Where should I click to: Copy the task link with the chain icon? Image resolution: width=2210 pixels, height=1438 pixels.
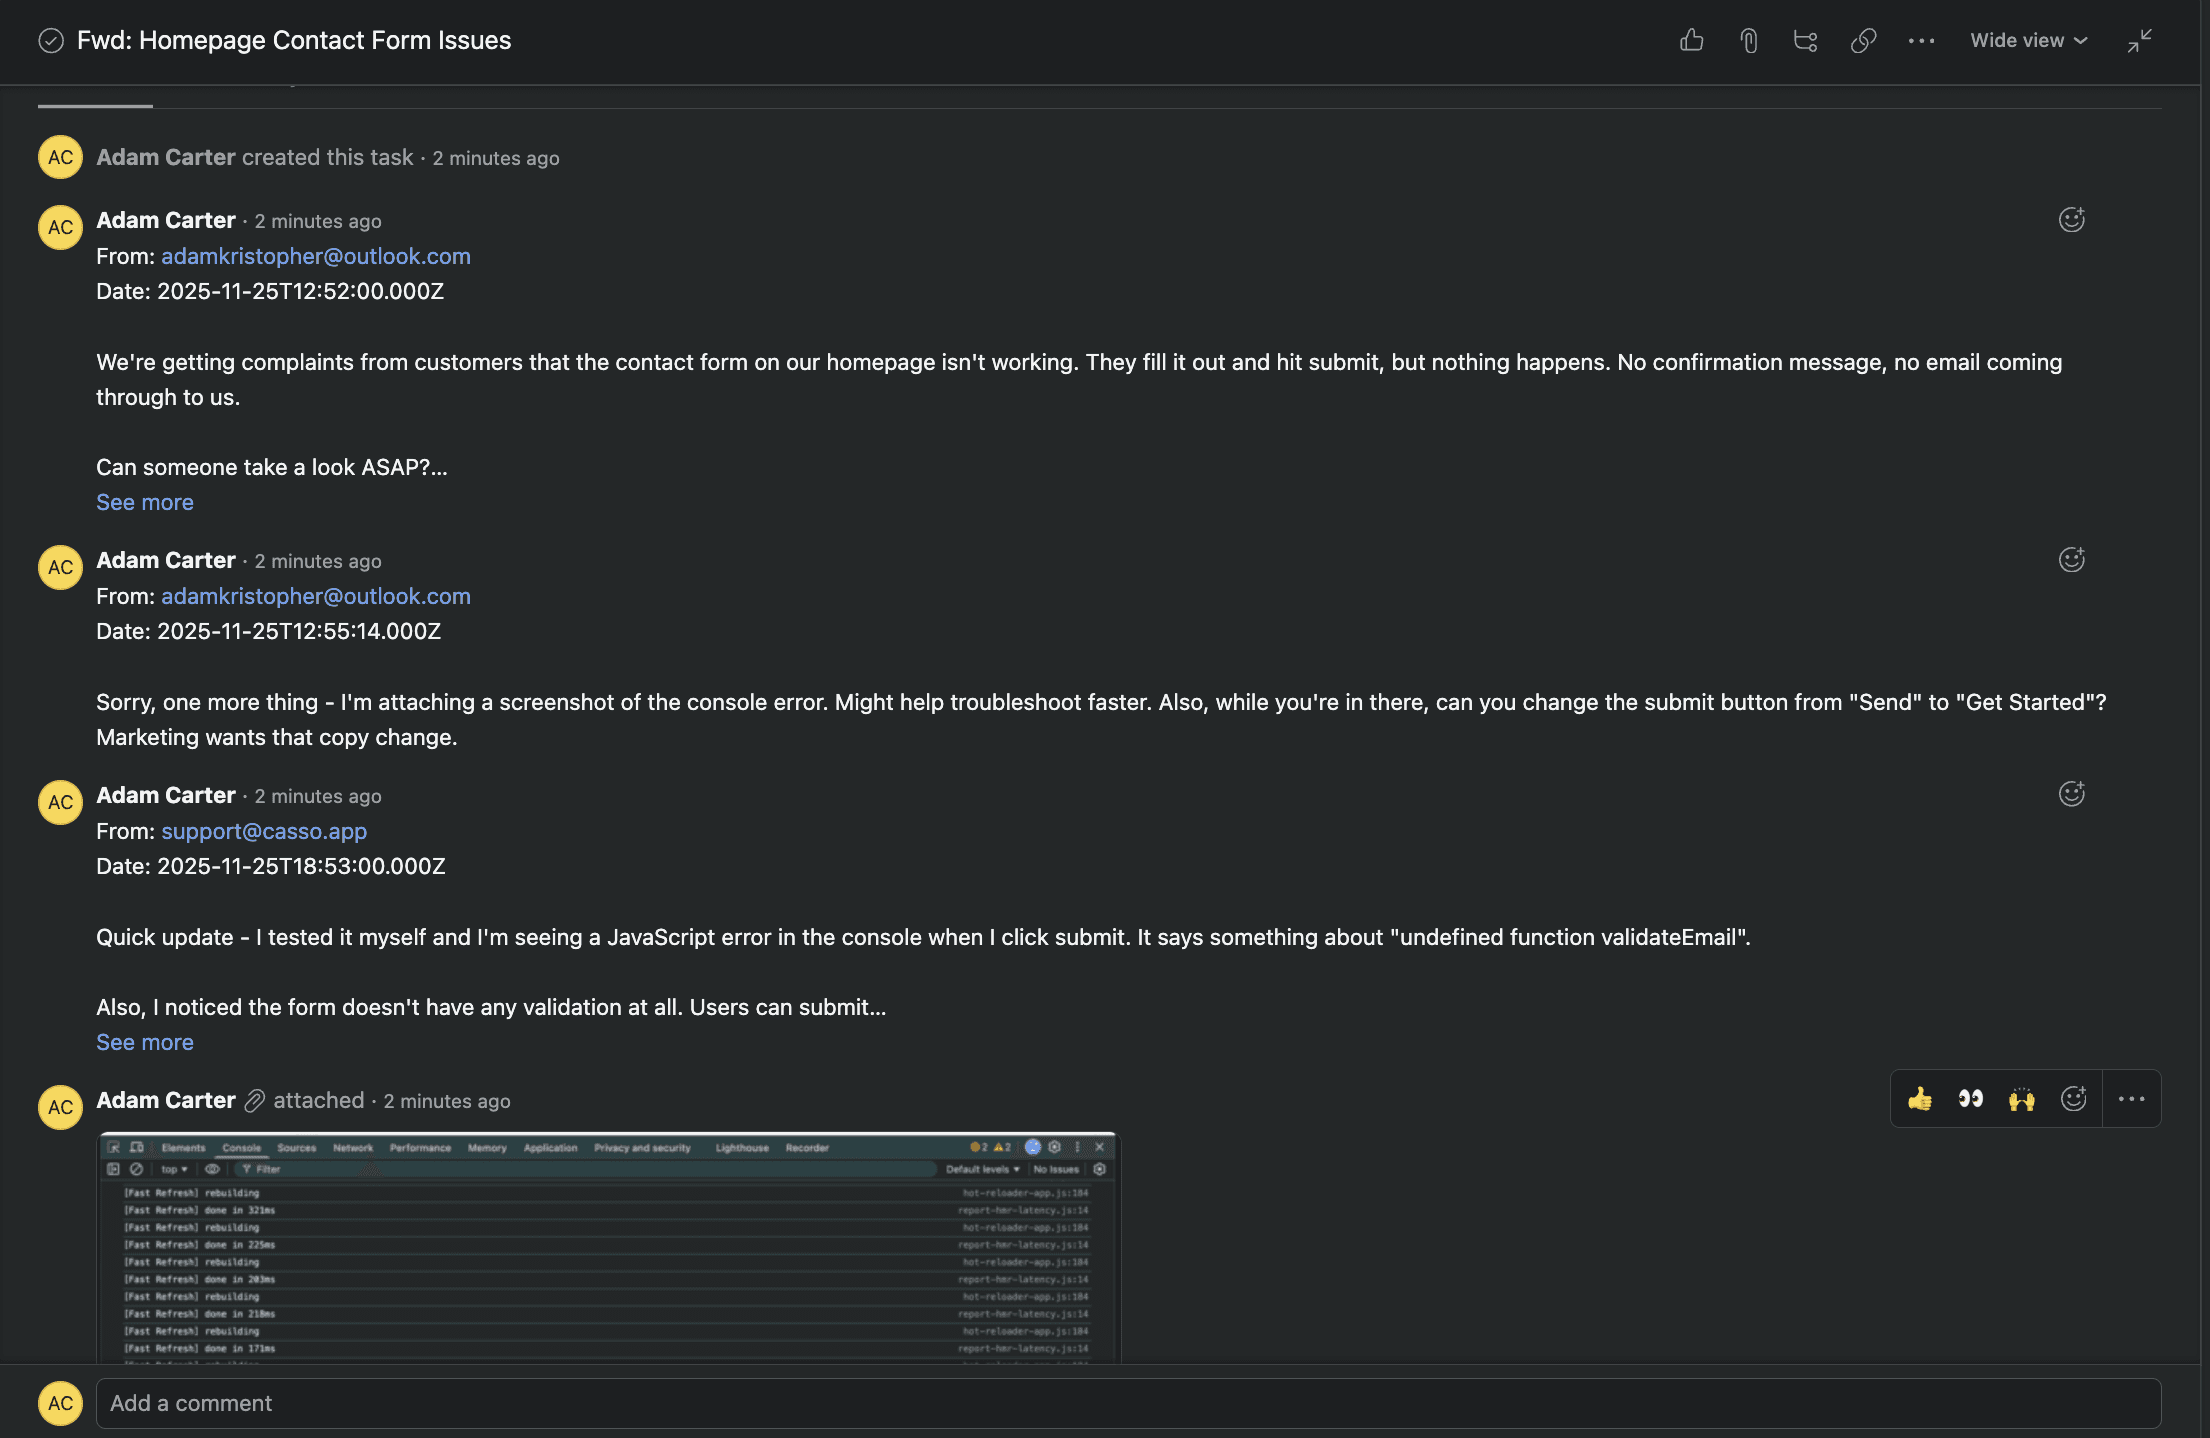pyautogui.click(x=1863, y=40)
